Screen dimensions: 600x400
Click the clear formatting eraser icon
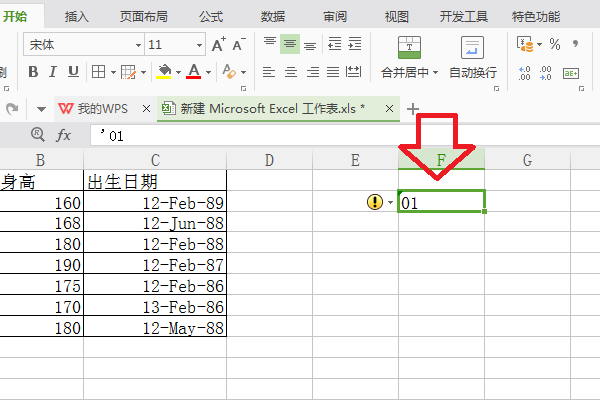coord(229,72)
